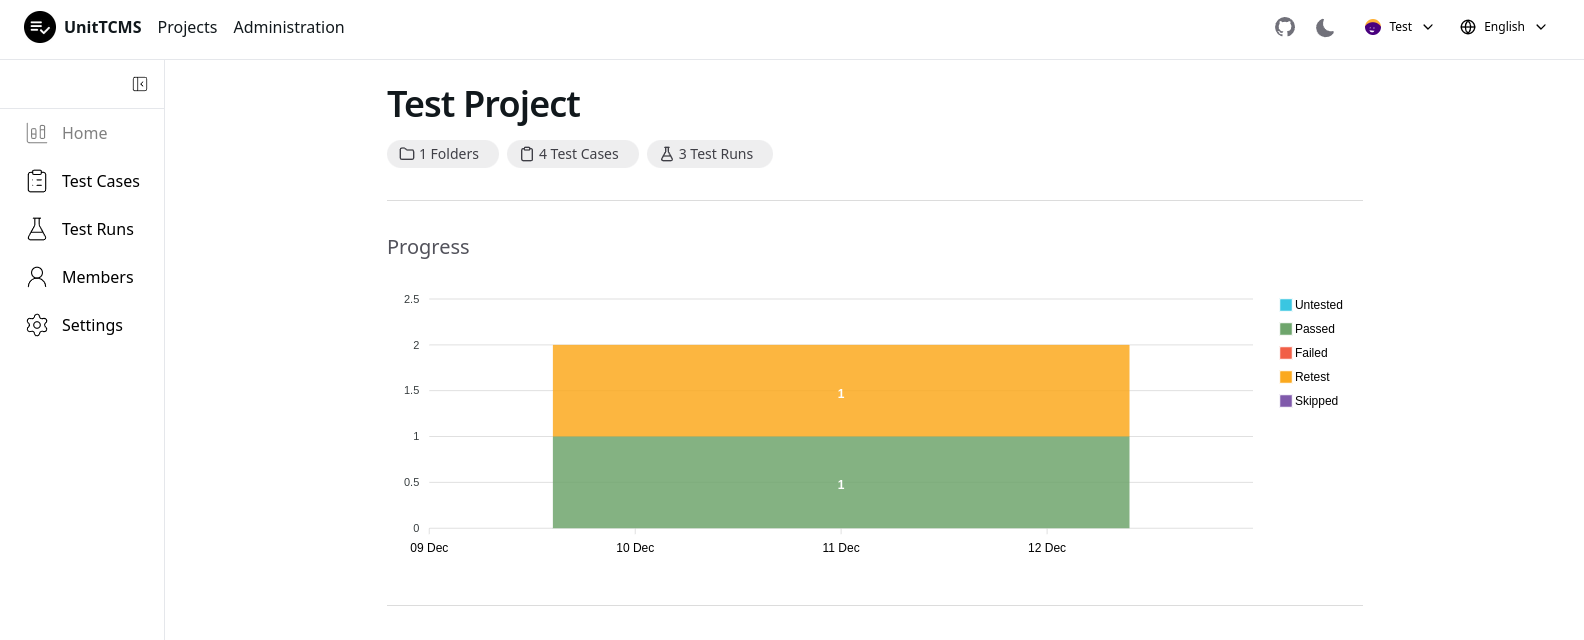
Task: Go to Administration page
Action: click(288, 27)
